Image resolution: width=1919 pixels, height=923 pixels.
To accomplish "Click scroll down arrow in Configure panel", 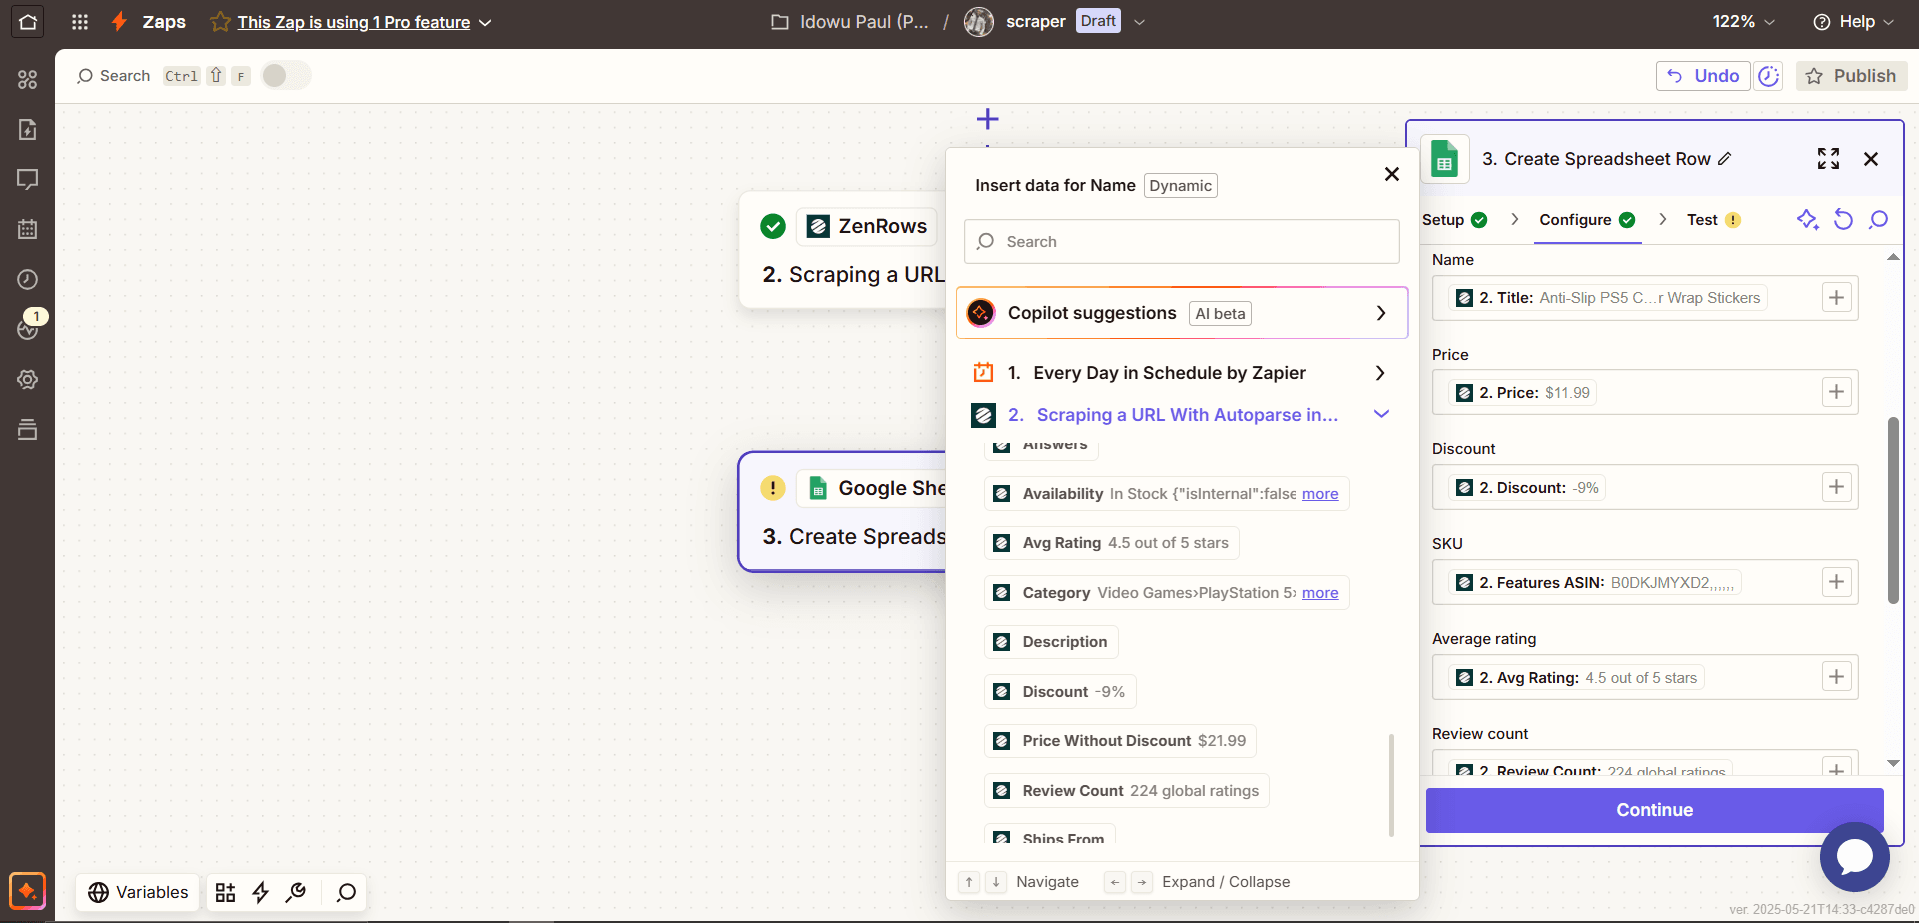I will 1892,763.
